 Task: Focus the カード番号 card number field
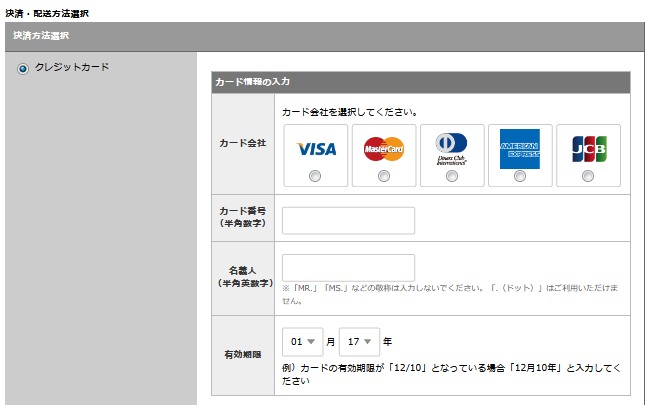coord(348,220)
